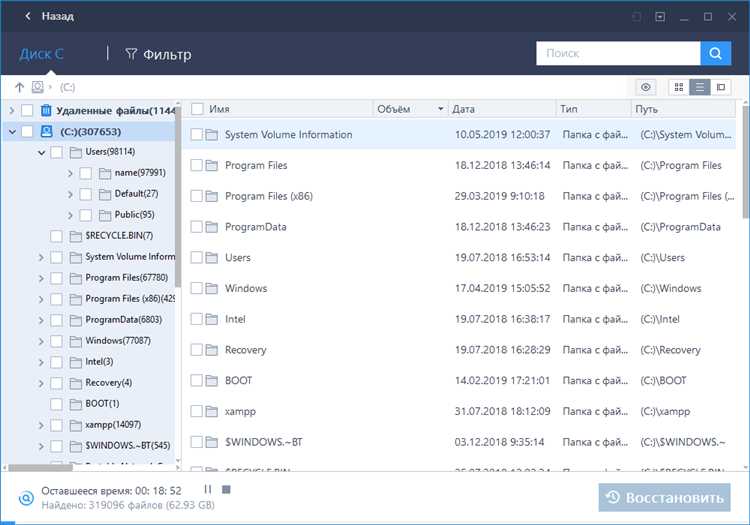
Task: Click folder icon of Users list row
Action: click(x=211, y=258)
